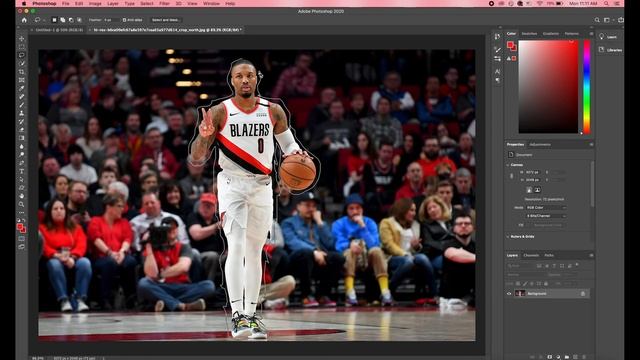
Task: Create a new group with folder icon
Action: [x=567, y=357]
